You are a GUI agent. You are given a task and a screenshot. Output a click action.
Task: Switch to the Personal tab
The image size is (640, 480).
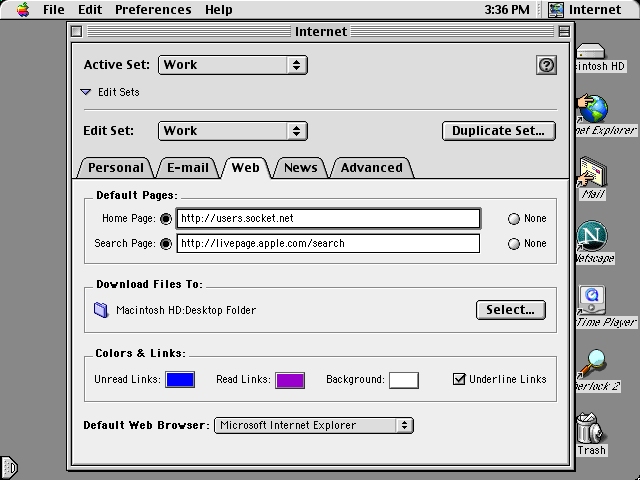116,168
